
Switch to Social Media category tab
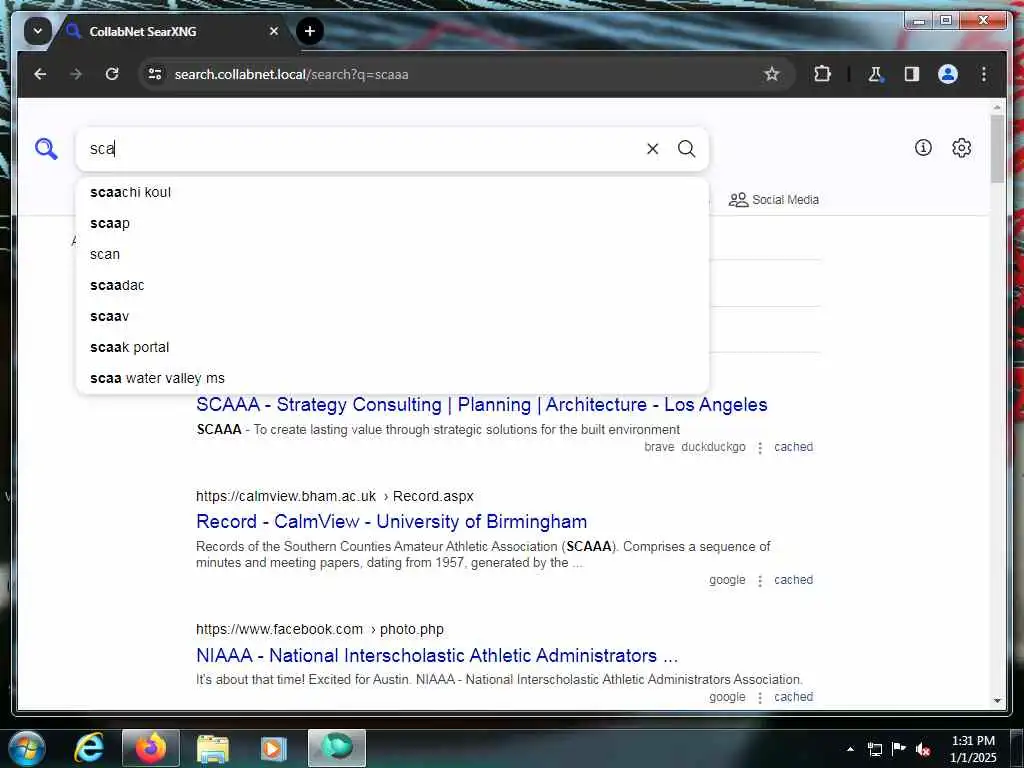pyautogui.click(x=773, y=200)
